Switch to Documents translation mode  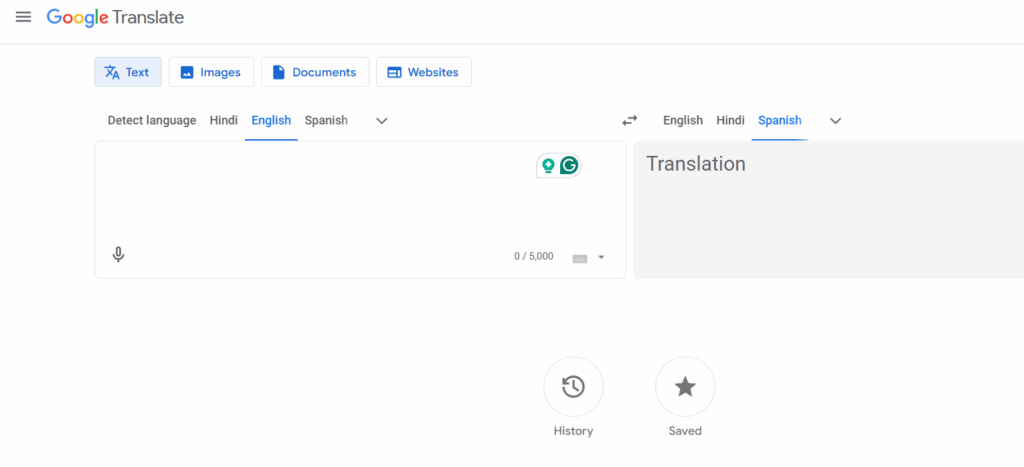(x=315, y=72)
